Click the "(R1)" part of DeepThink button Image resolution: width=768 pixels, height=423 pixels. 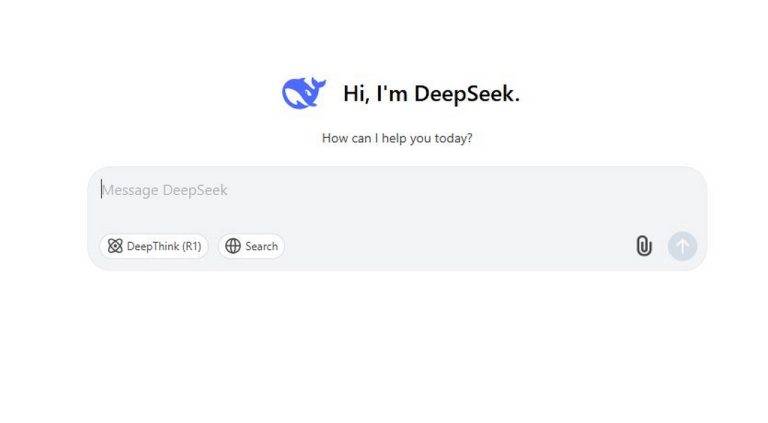[x=192, y=246]
